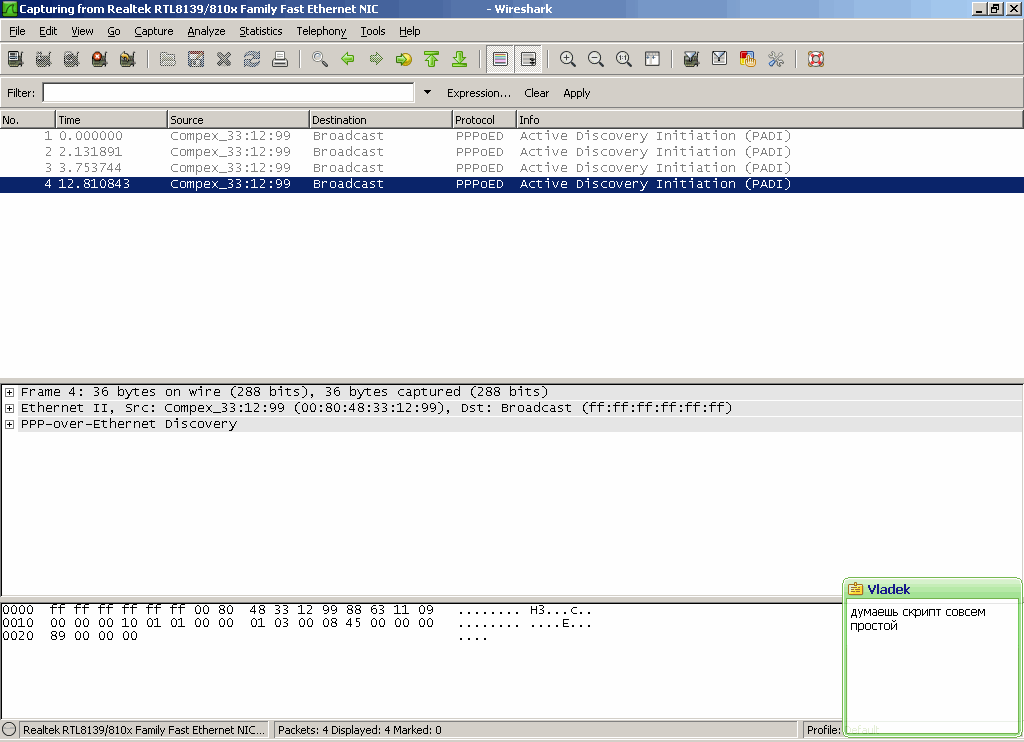Open the Telephony menu
Screen dimensions: 1024x742
click(321, 31)
